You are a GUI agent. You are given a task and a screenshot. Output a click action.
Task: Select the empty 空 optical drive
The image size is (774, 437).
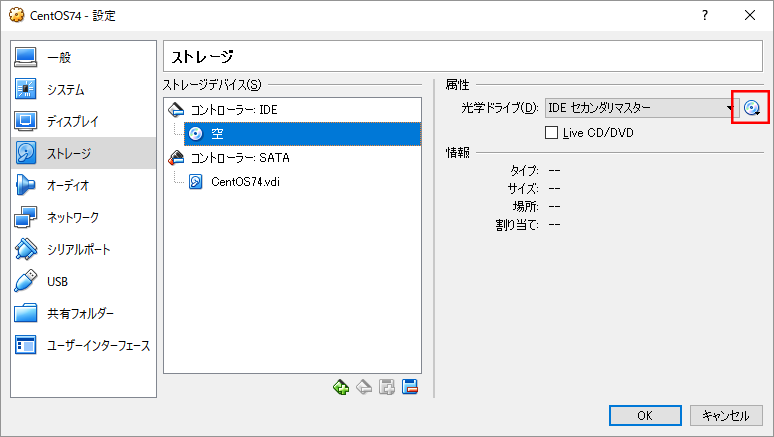(302, 134)
